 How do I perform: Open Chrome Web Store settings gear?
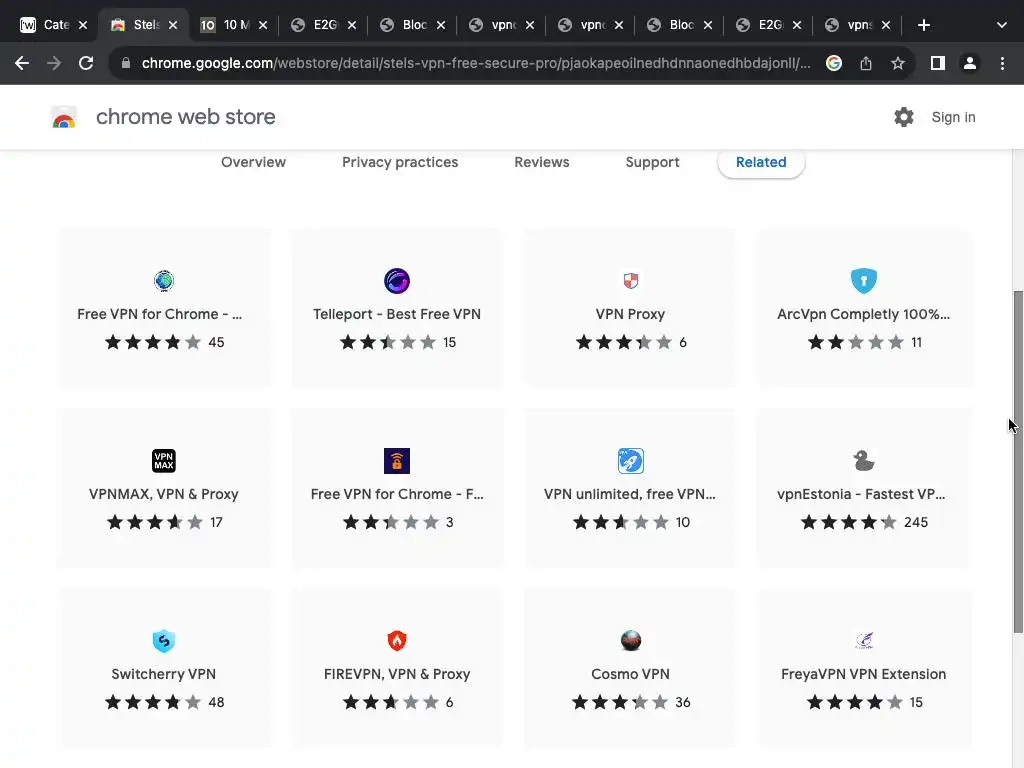click(904, 117)
